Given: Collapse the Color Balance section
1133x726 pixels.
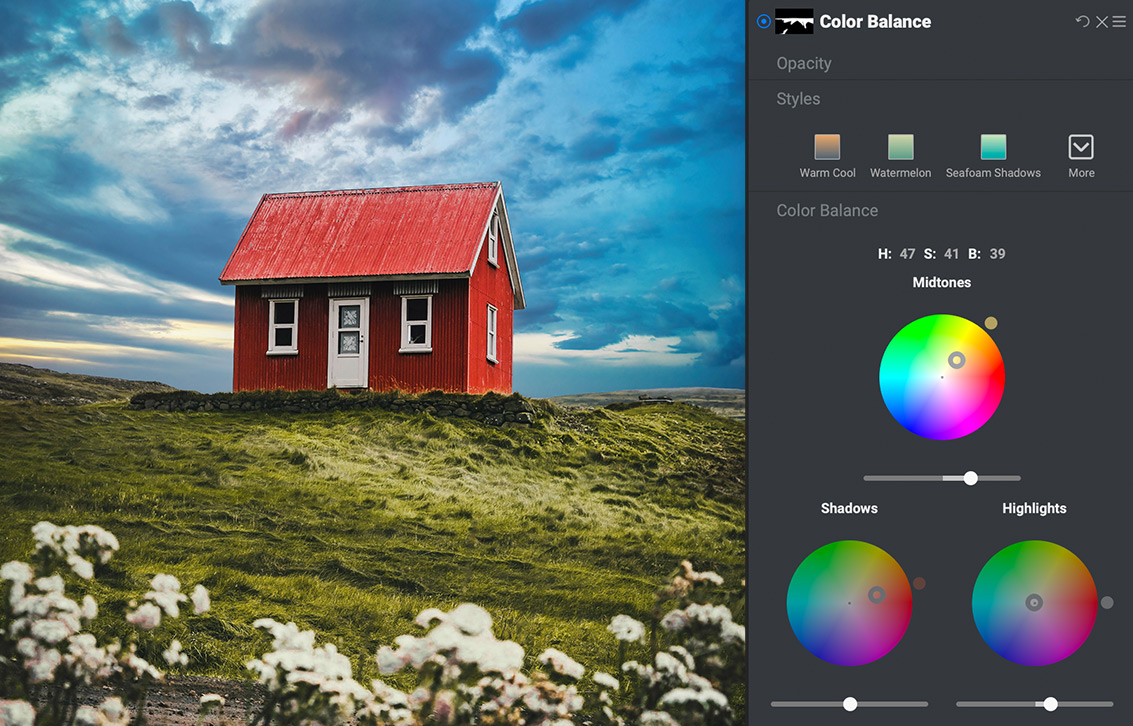Looking at the screenshot, I should 827,210.
